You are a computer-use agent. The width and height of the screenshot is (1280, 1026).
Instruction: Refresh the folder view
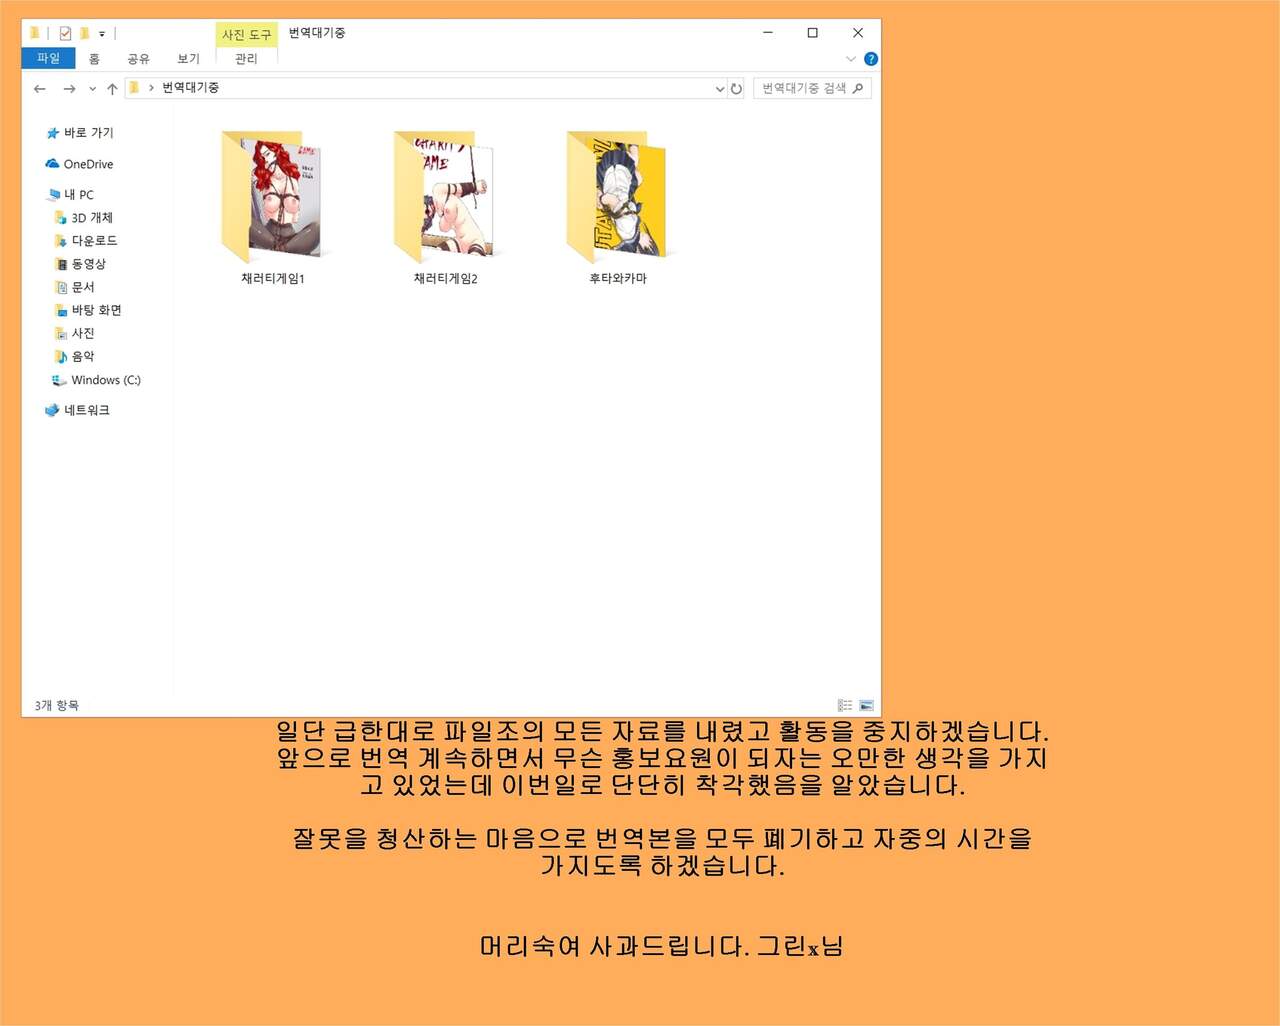[736, 88]
